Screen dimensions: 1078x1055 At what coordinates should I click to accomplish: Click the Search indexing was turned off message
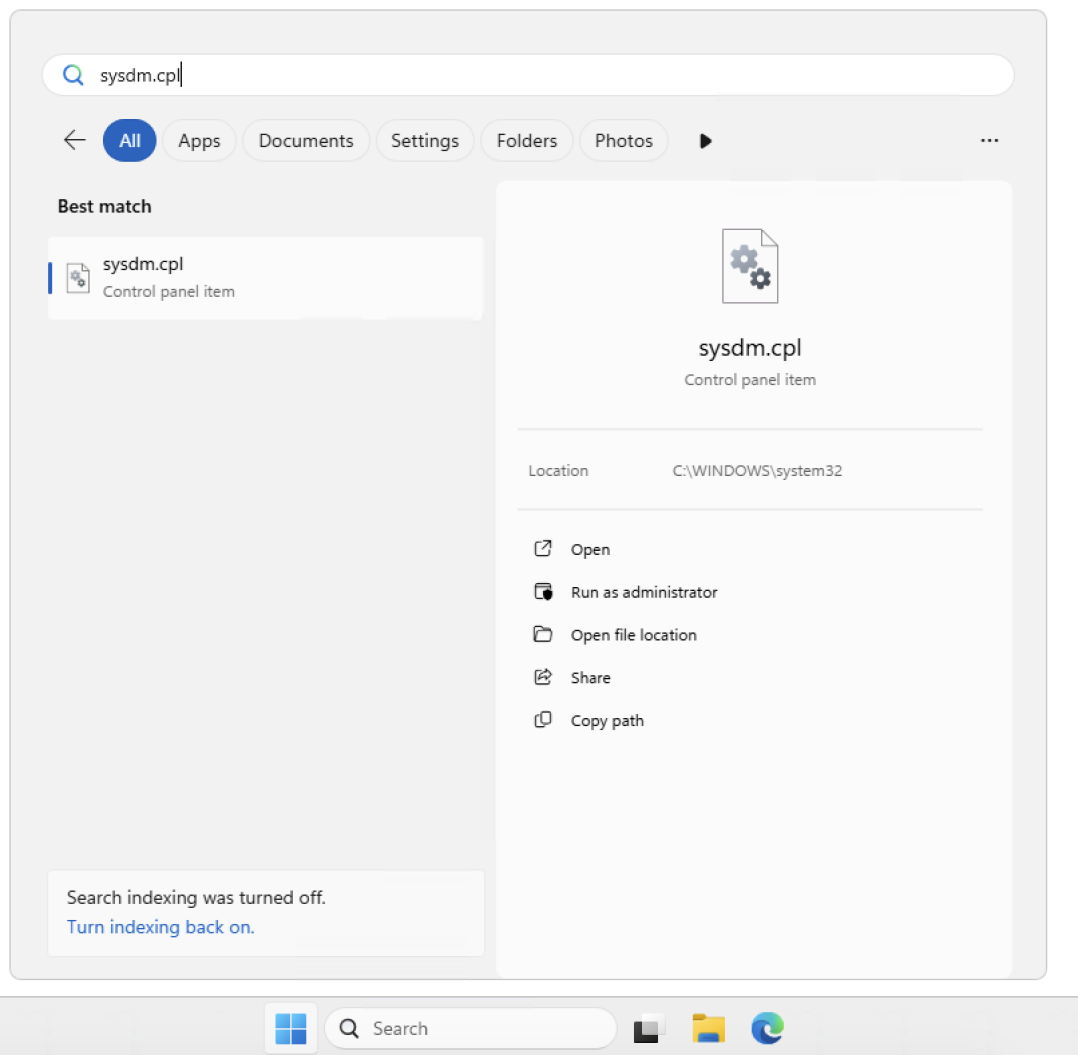pyautogui.click(x=196, y=898)
